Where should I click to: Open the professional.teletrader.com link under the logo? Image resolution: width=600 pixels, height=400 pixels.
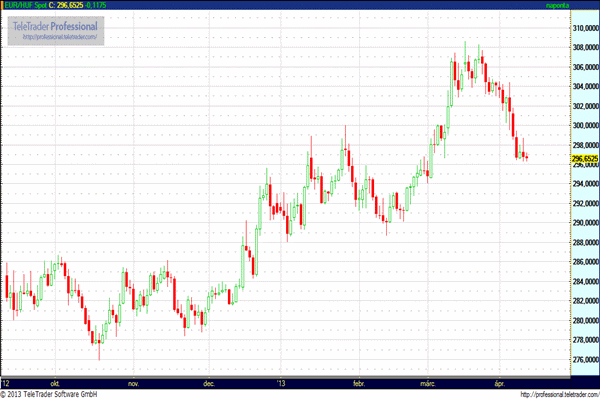[x=62, y=37]
